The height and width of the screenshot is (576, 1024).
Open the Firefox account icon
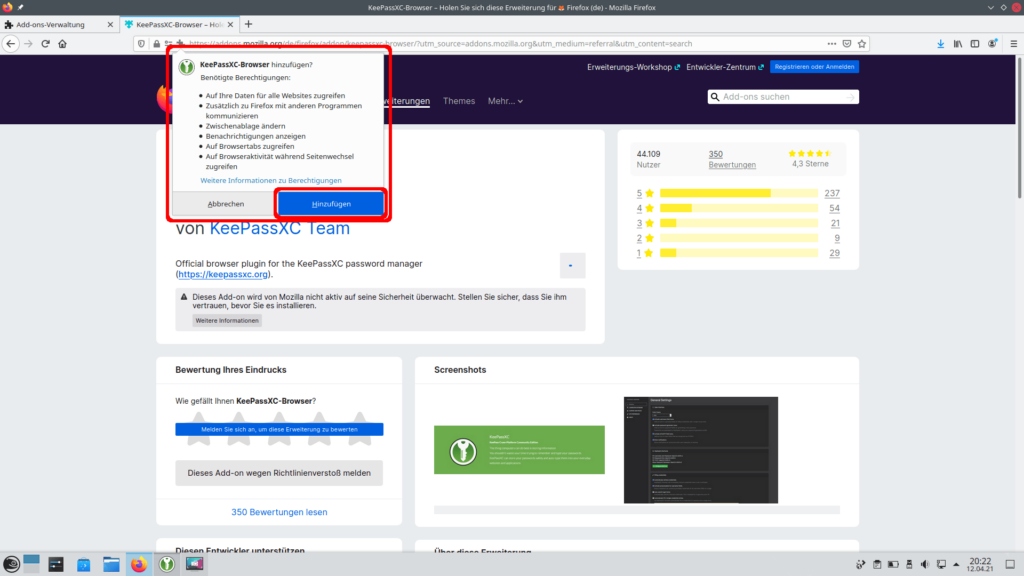(x=993, y=44)
